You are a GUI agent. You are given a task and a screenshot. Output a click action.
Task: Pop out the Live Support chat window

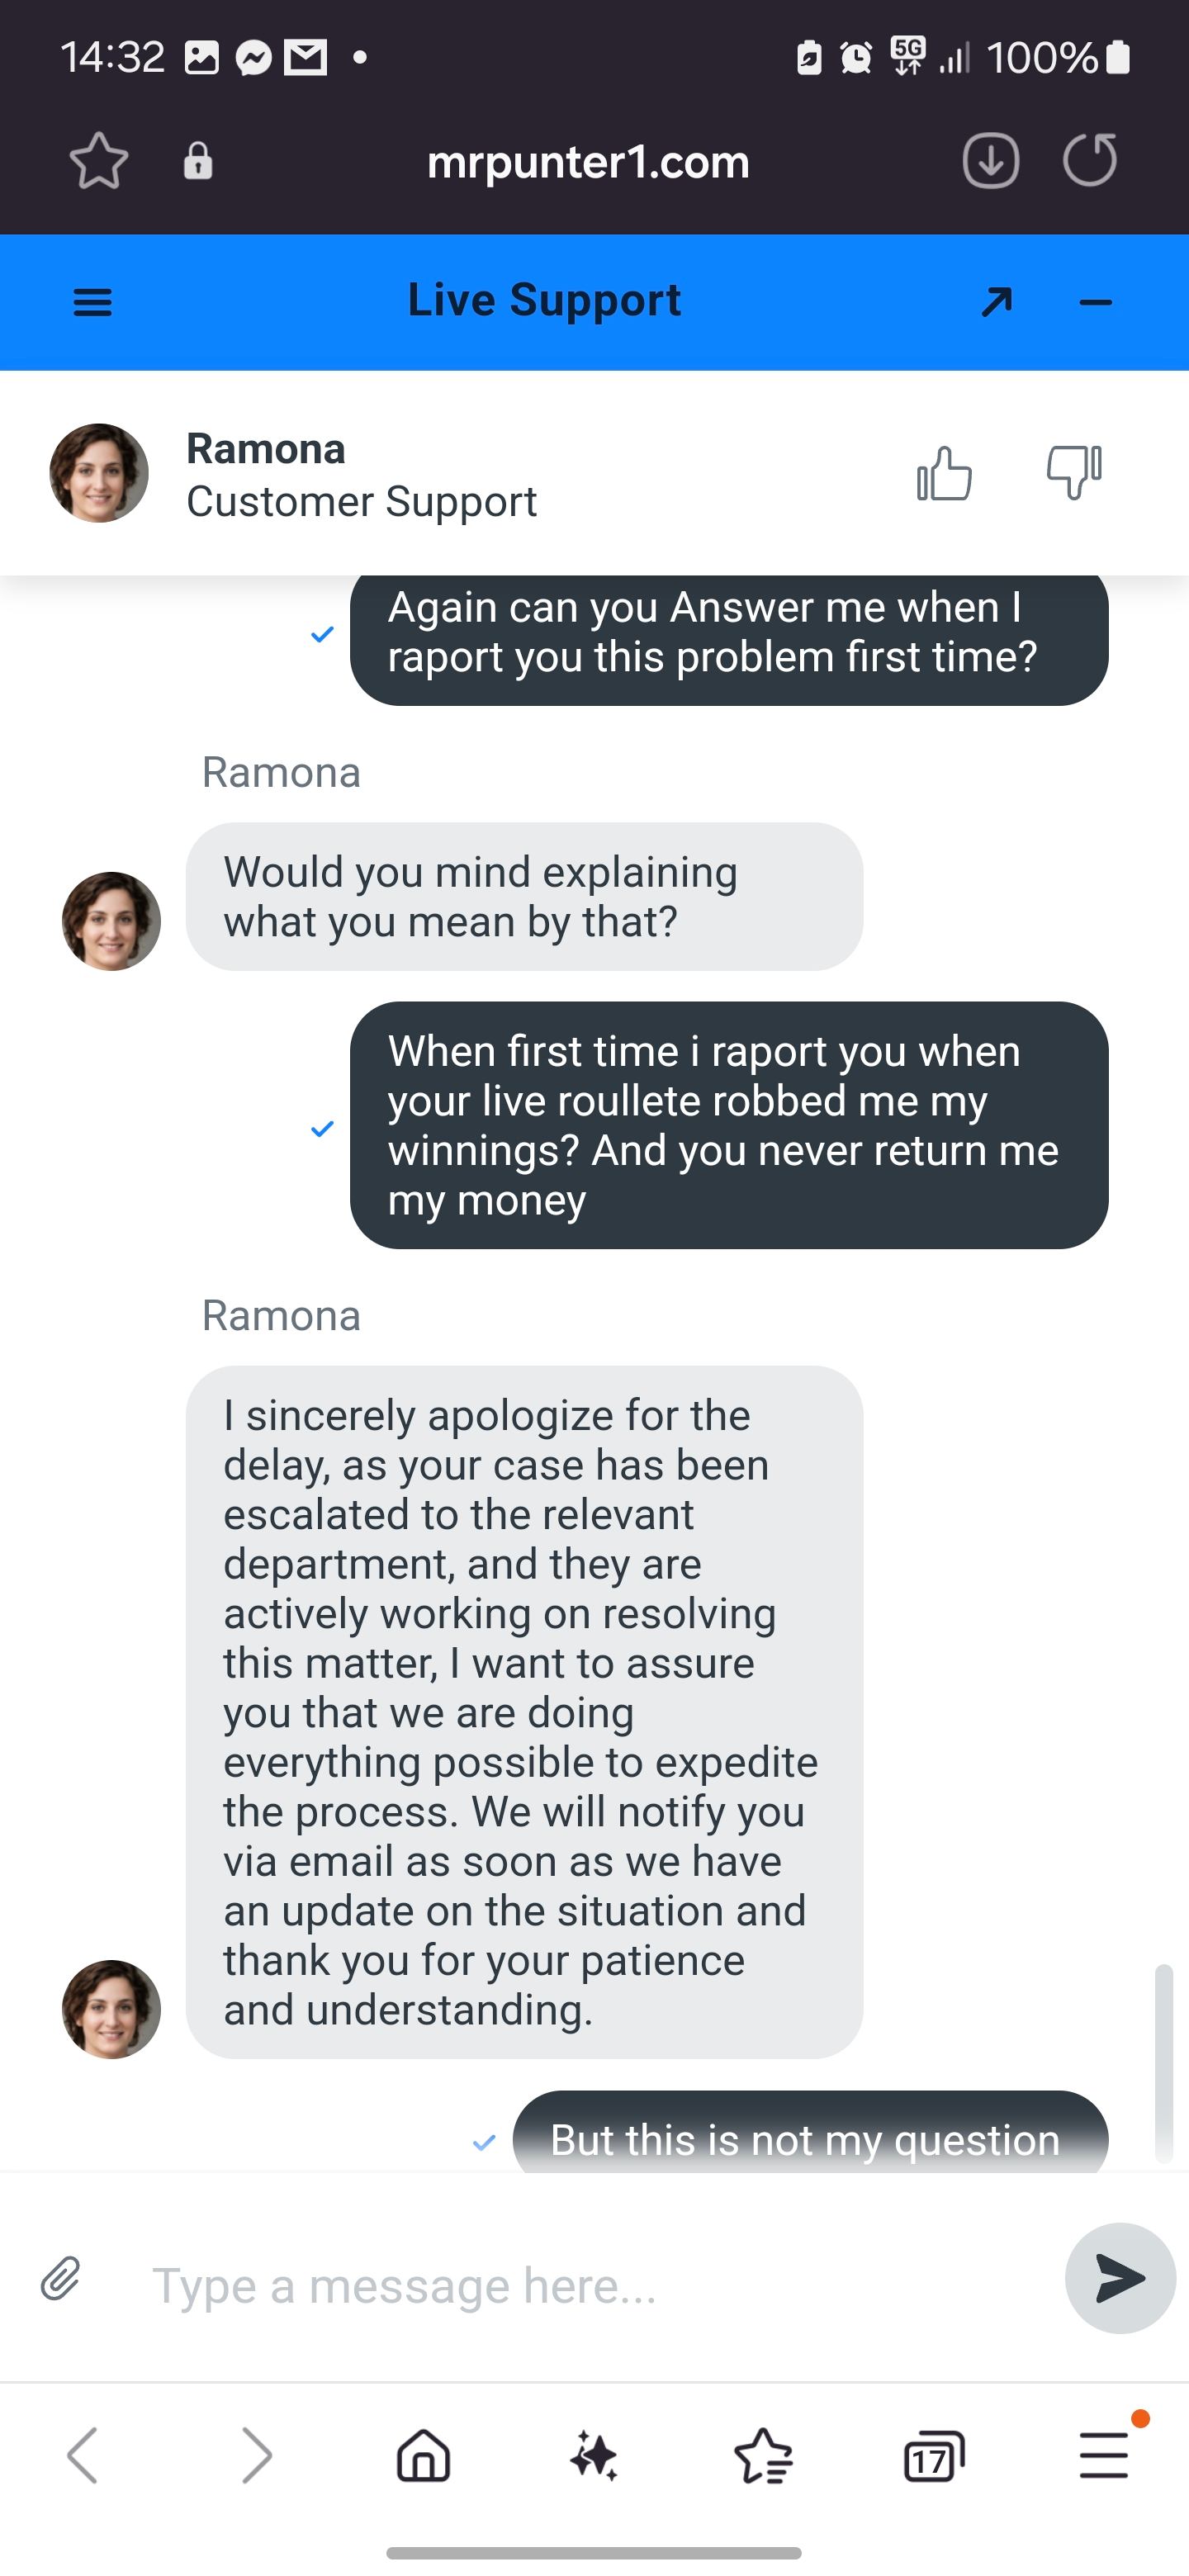(997, 302)
